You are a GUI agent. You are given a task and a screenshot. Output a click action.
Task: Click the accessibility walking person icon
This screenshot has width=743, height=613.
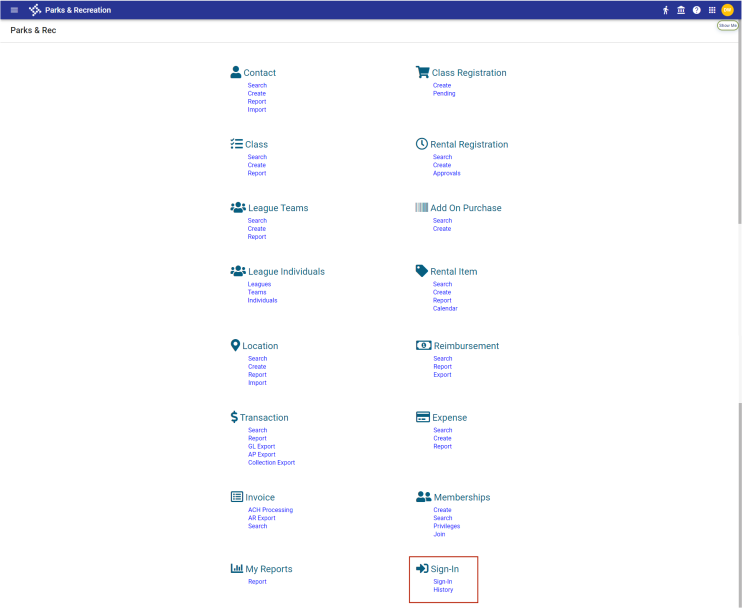point(666,10)
